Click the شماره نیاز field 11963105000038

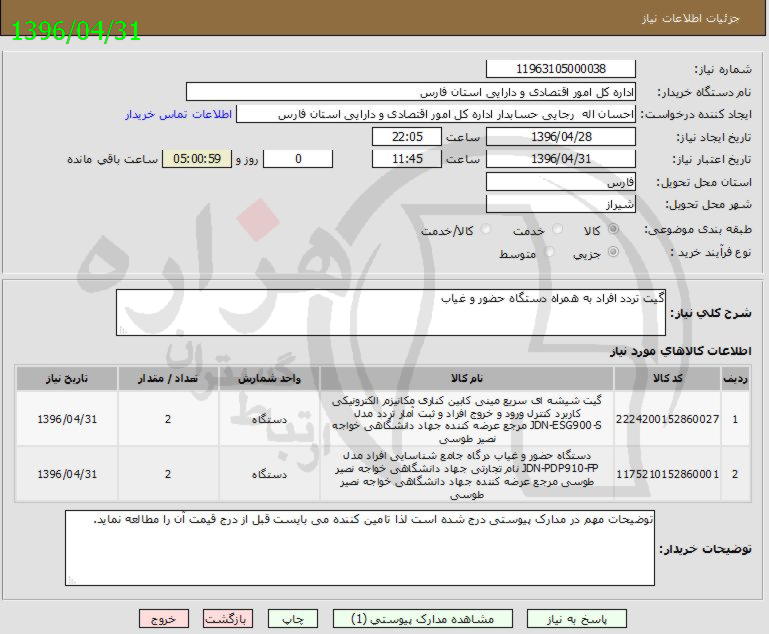coord(561,69)
